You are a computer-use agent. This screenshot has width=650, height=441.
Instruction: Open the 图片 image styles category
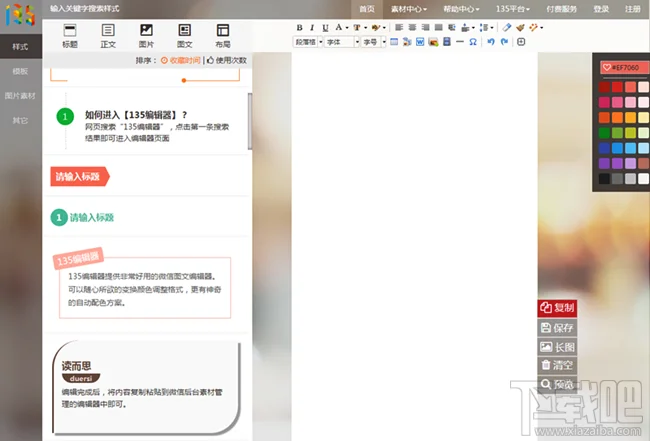coord(146,36)
